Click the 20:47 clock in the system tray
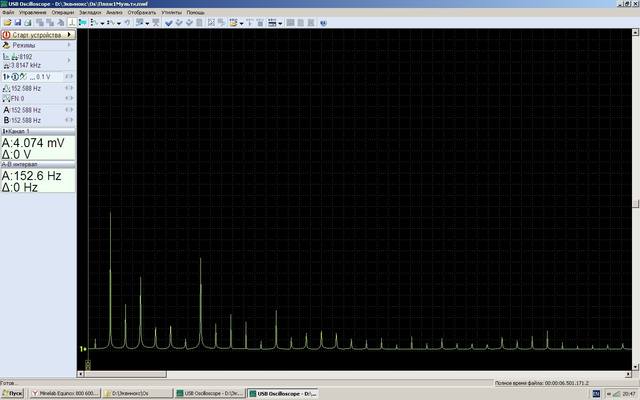Viewport: 640px width, 400px height. click(629, 393)
